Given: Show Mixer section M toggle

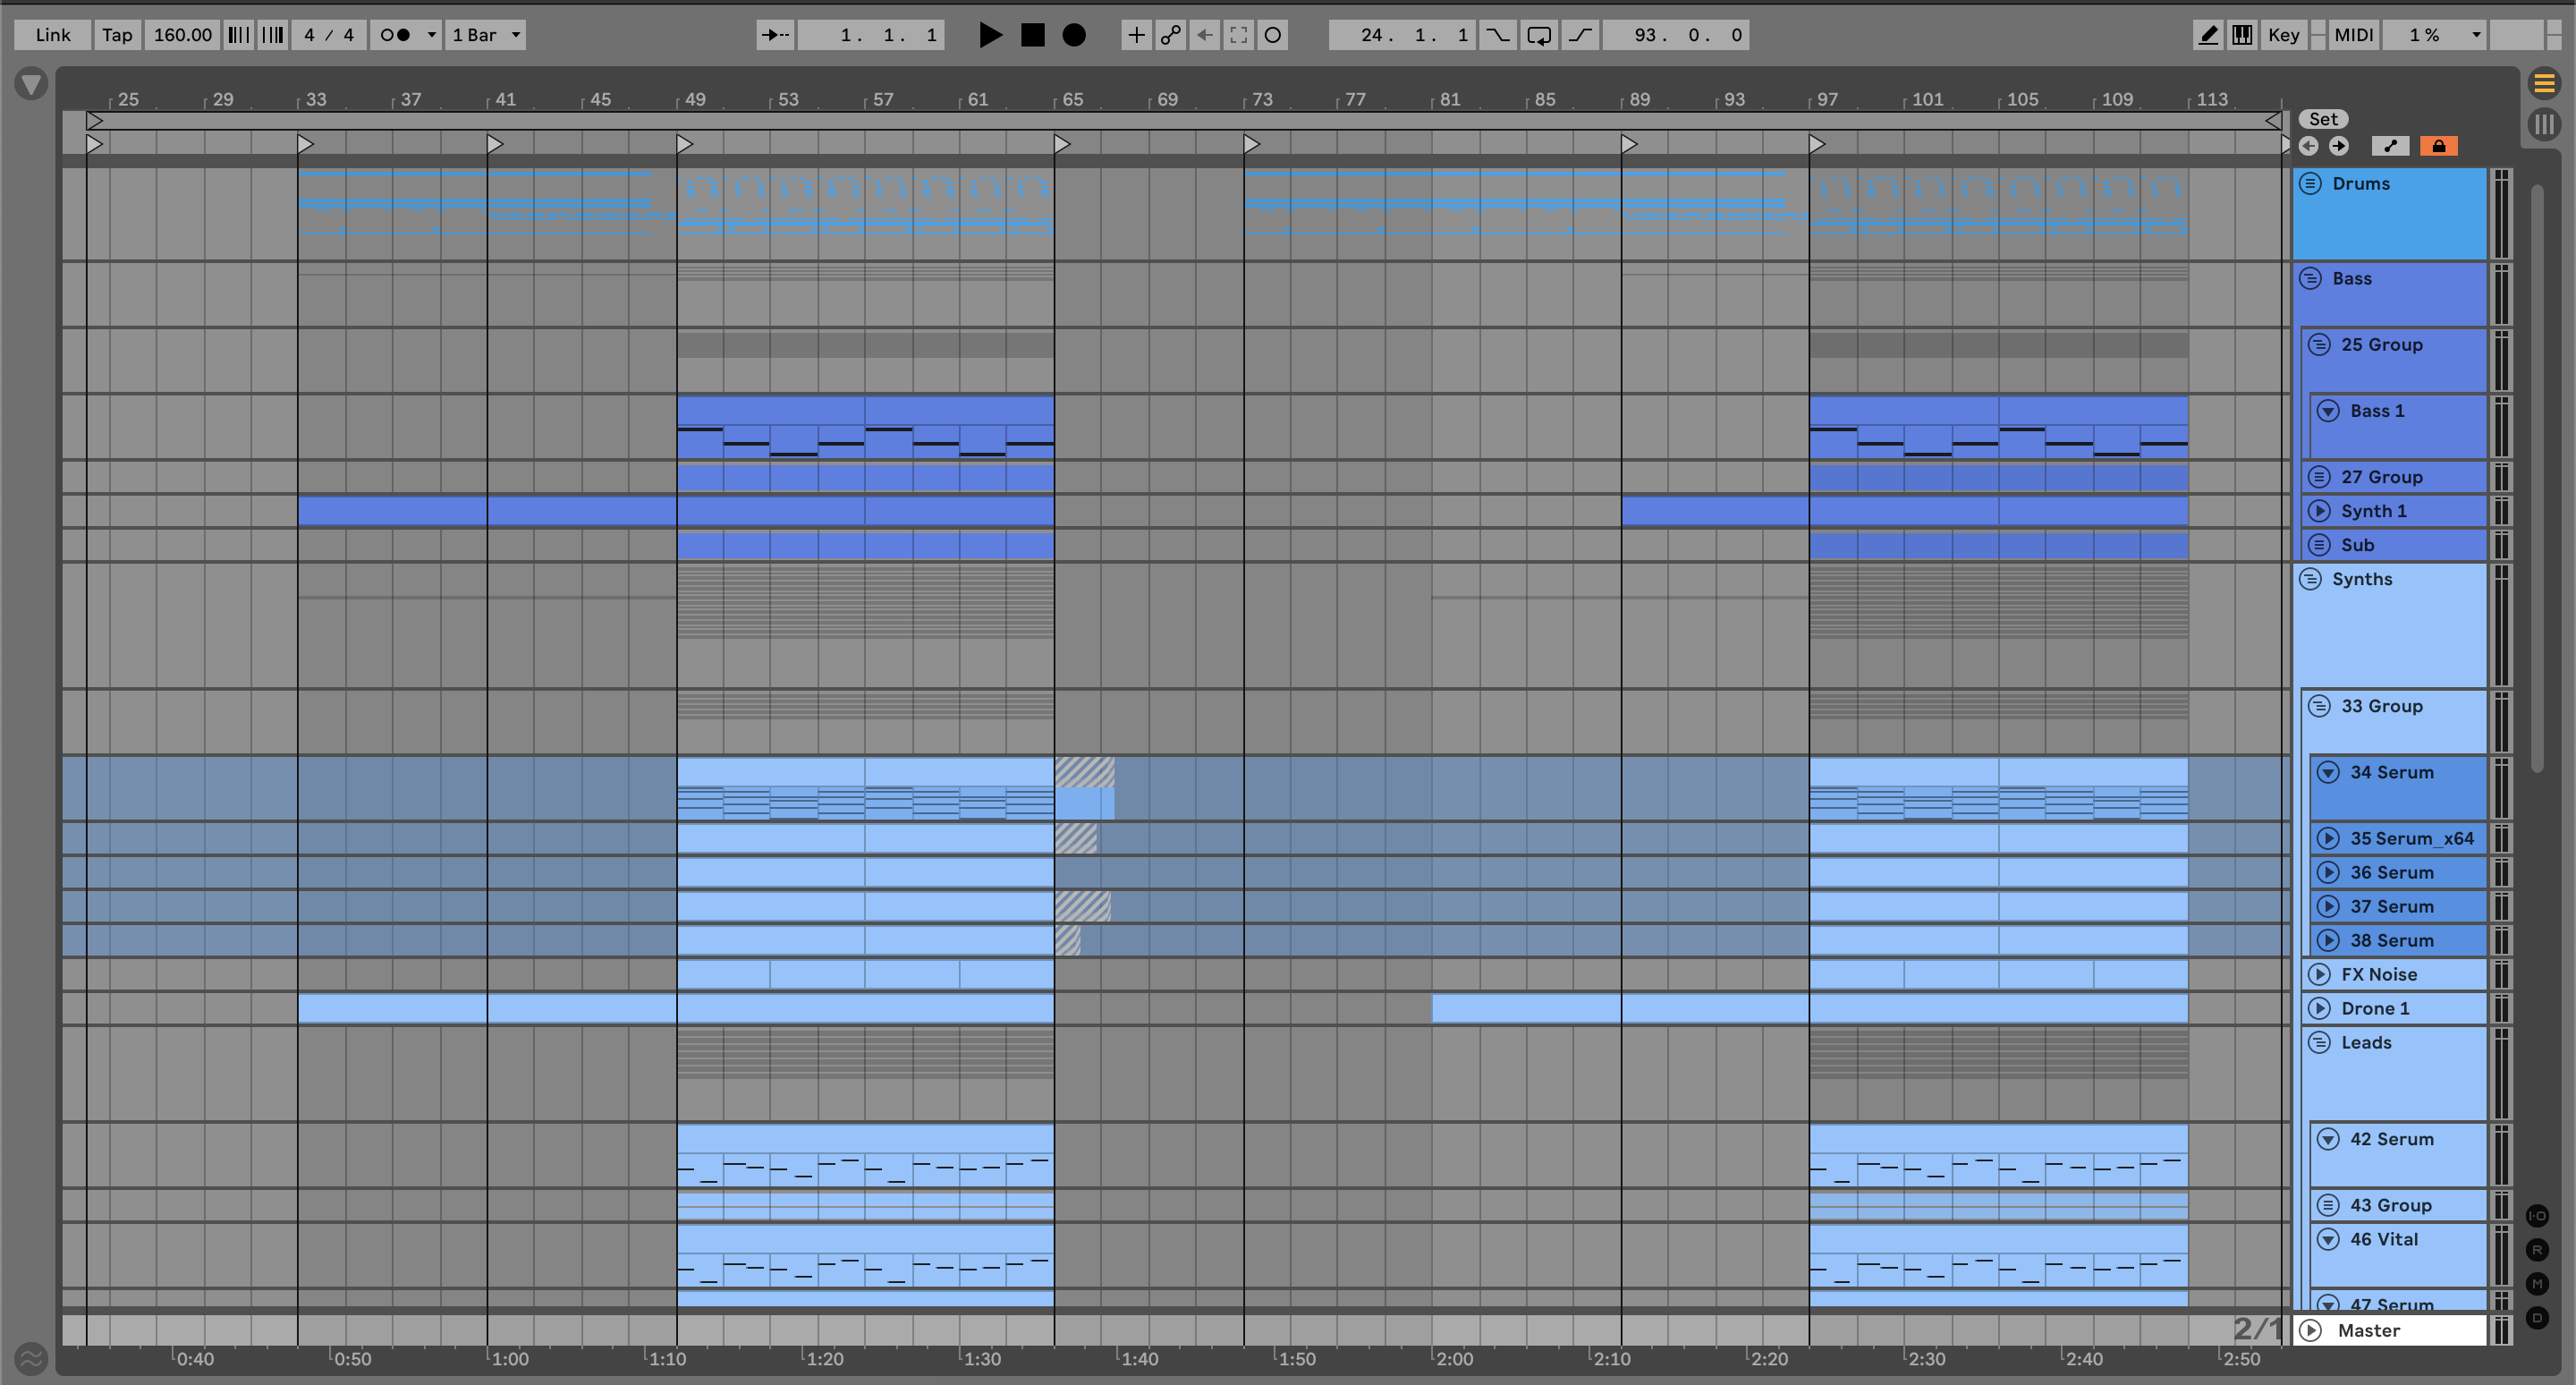Looking at the screenshot, I should point(2537,1284).
